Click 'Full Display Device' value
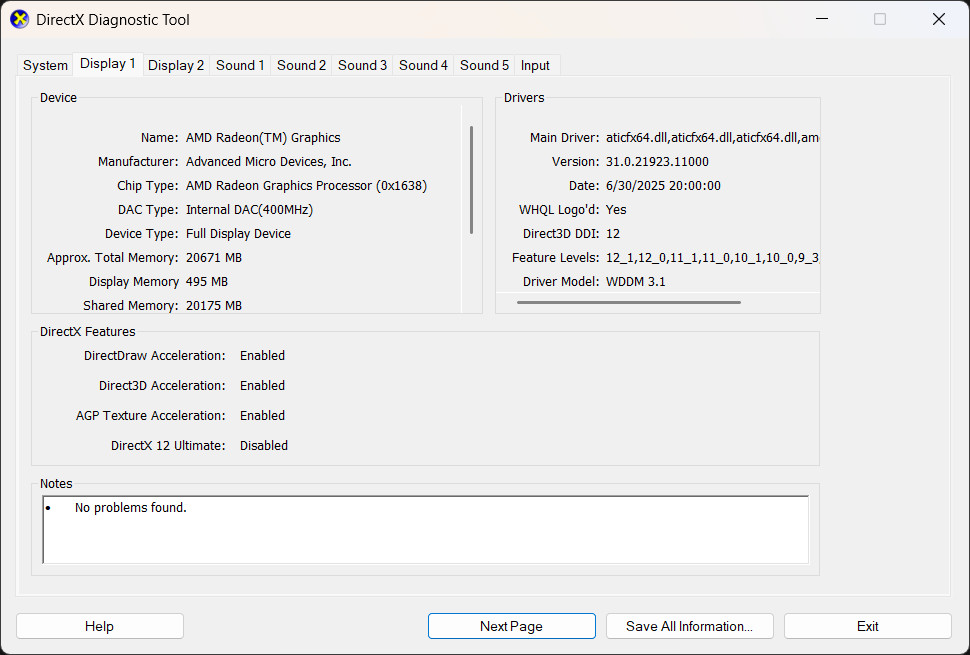The height and width of the screenshot is (655, 970). (238, 234)
